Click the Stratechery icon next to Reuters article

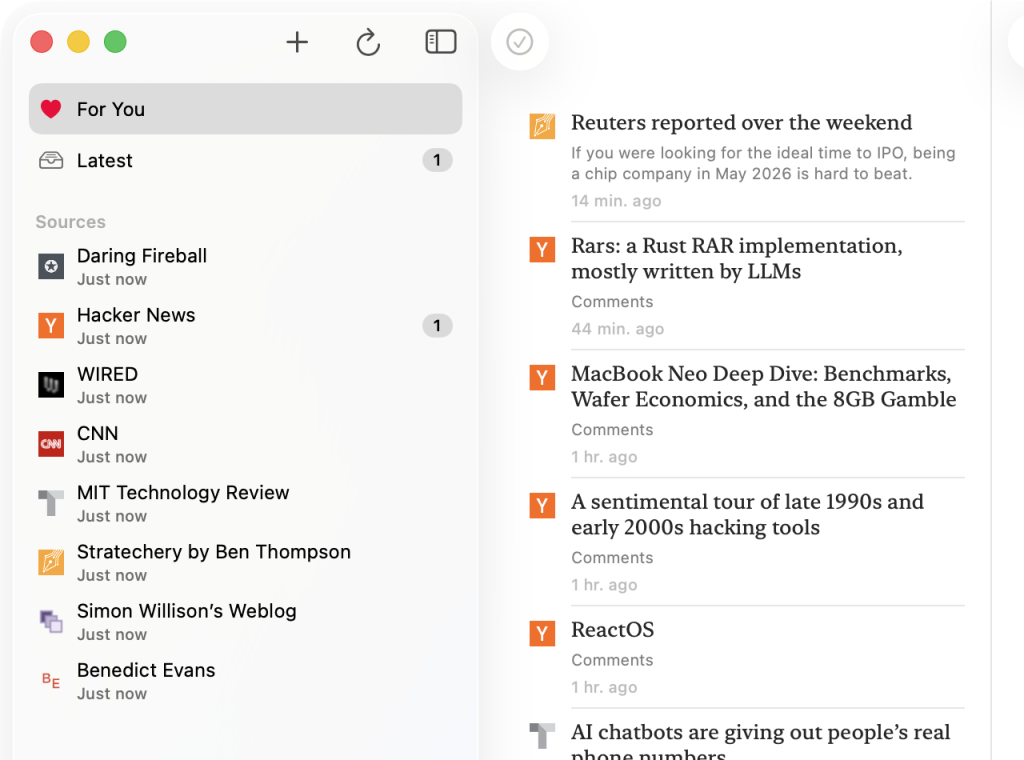(x=542, y=126)
